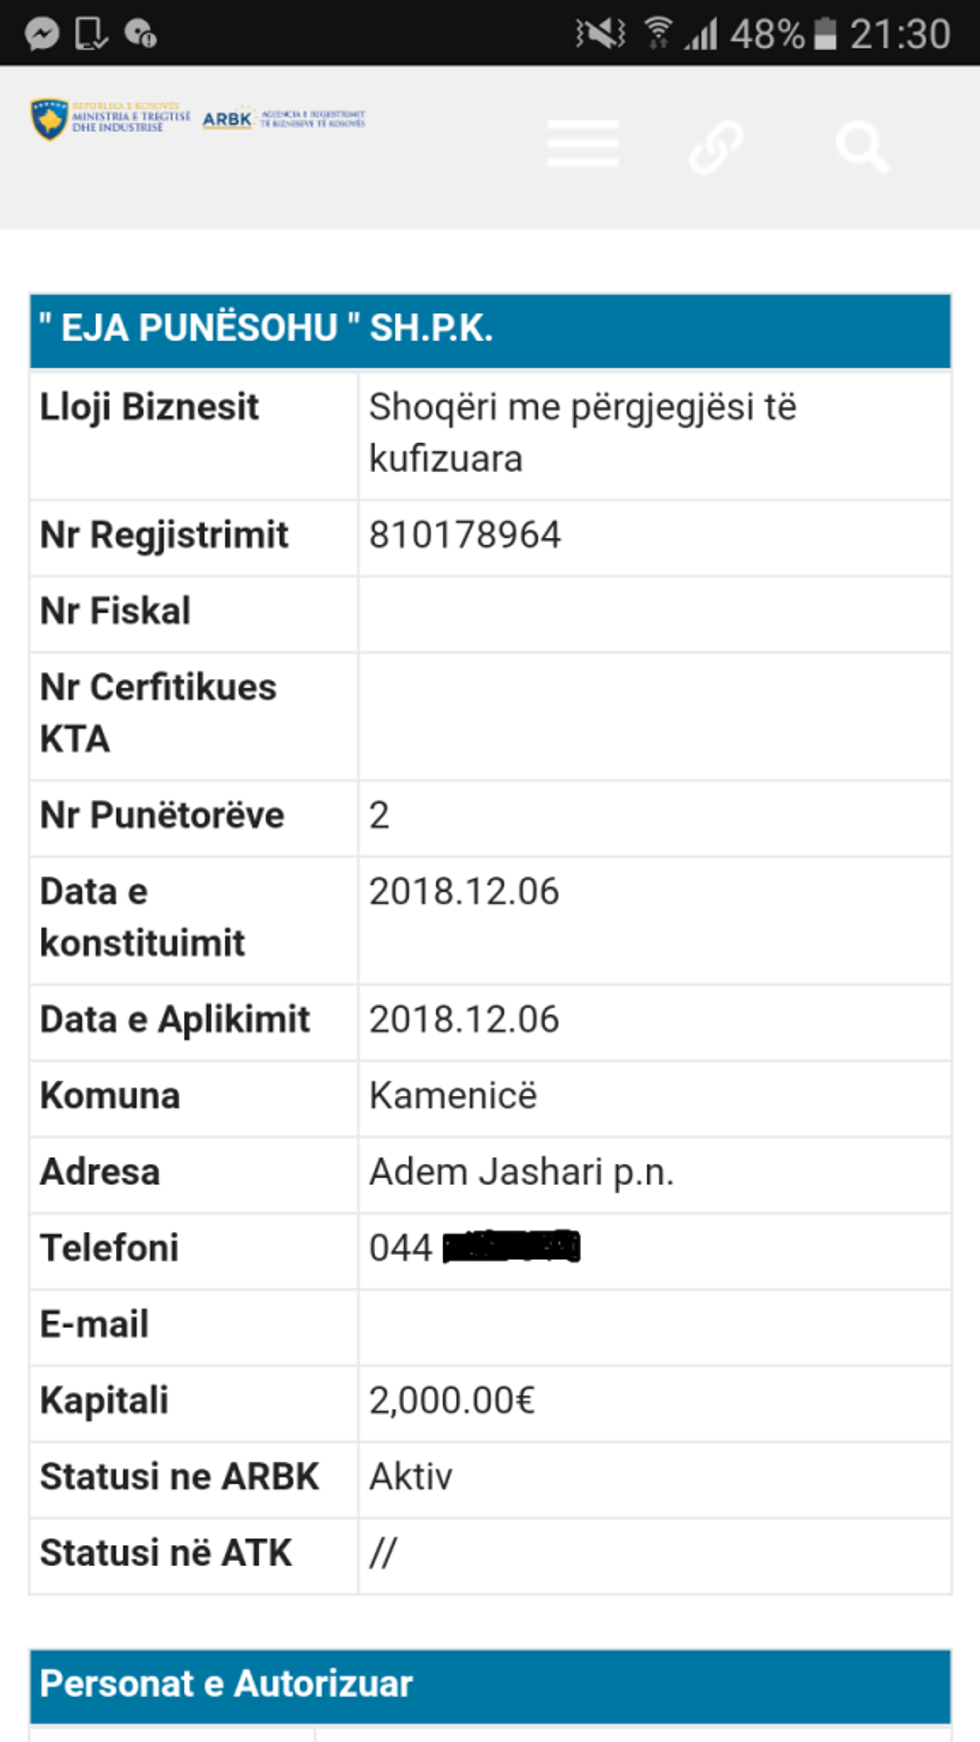This screenshot has width=980, height=1742.
Task: Tap the search magnifier icon
Action: click(862, 147)
